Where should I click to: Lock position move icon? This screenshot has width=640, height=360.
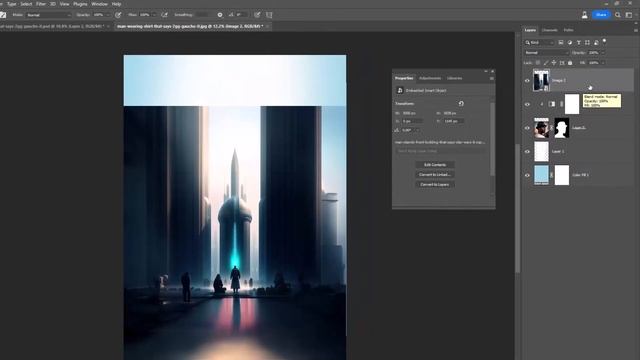554,63
